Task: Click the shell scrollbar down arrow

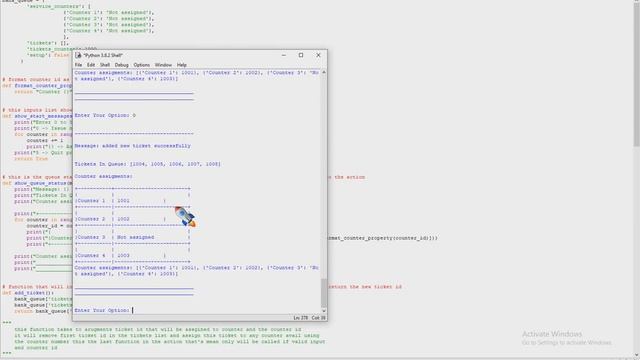Action: click(x=324, y=311)
